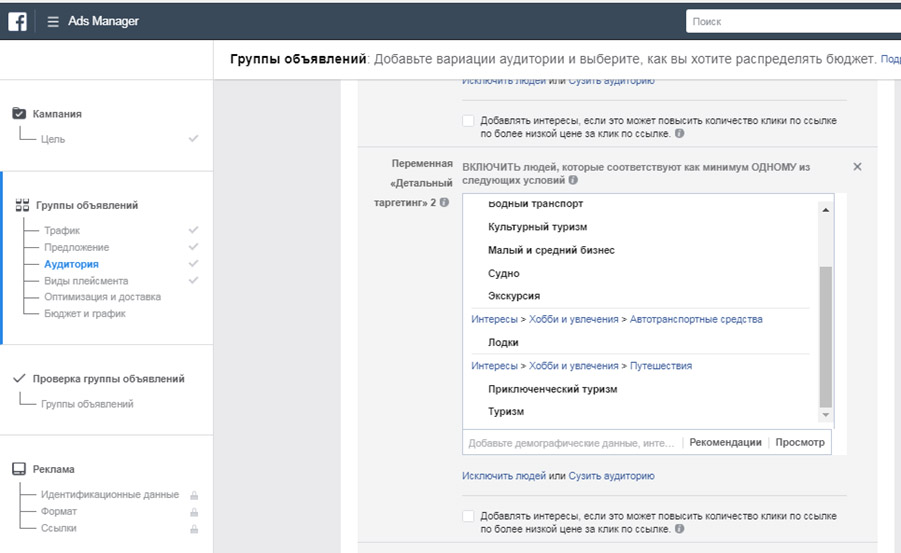
Task: Enable upper 'Добавлять интересы' checkbox
Action: click(468, 121)
